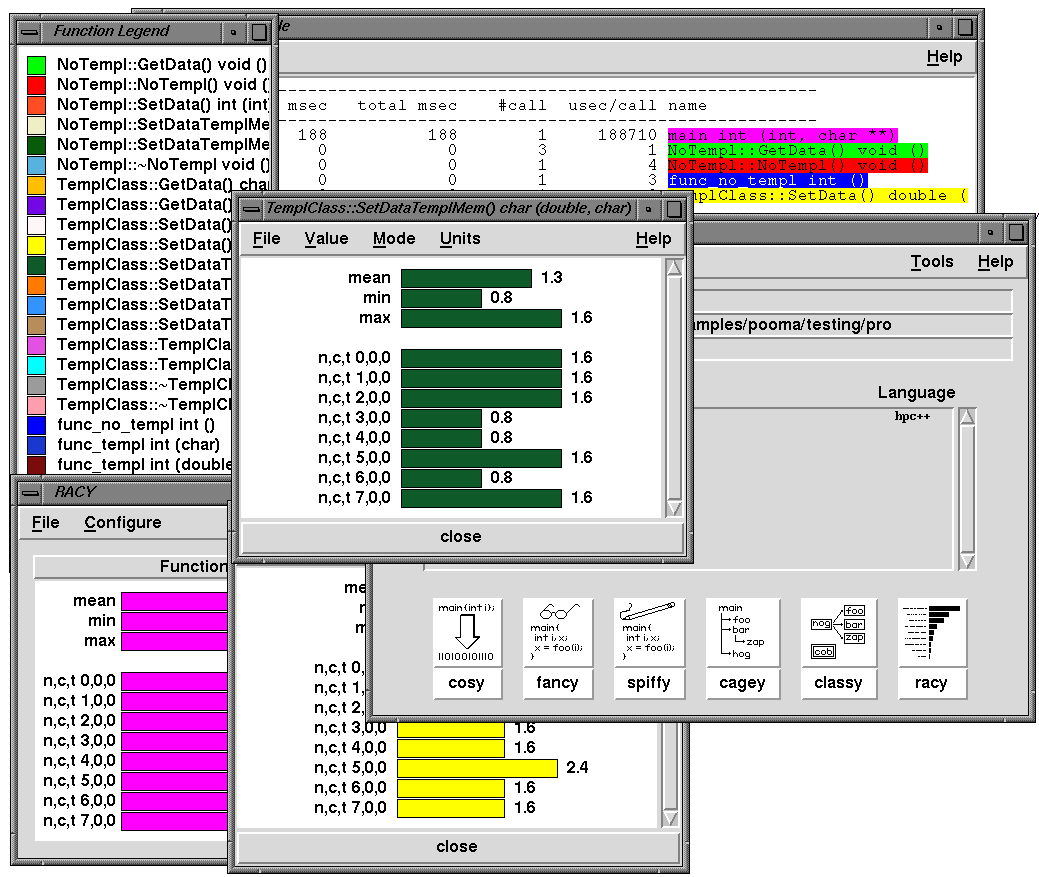The height and width of the screenshot is (877, 1039).
Task: Open Function Legend window menu button
Action: click(29, 31)
